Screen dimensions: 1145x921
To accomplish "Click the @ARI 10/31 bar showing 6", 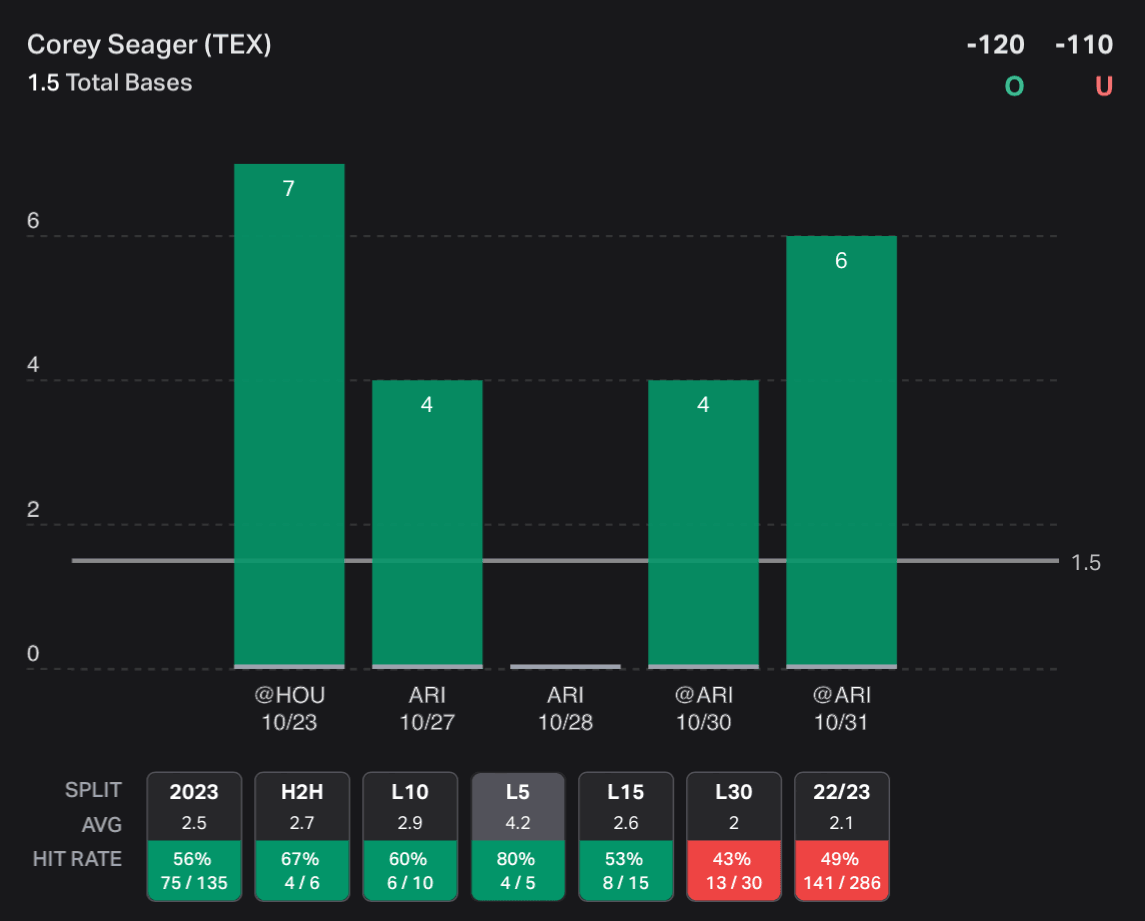I will (x=841, y=451).
